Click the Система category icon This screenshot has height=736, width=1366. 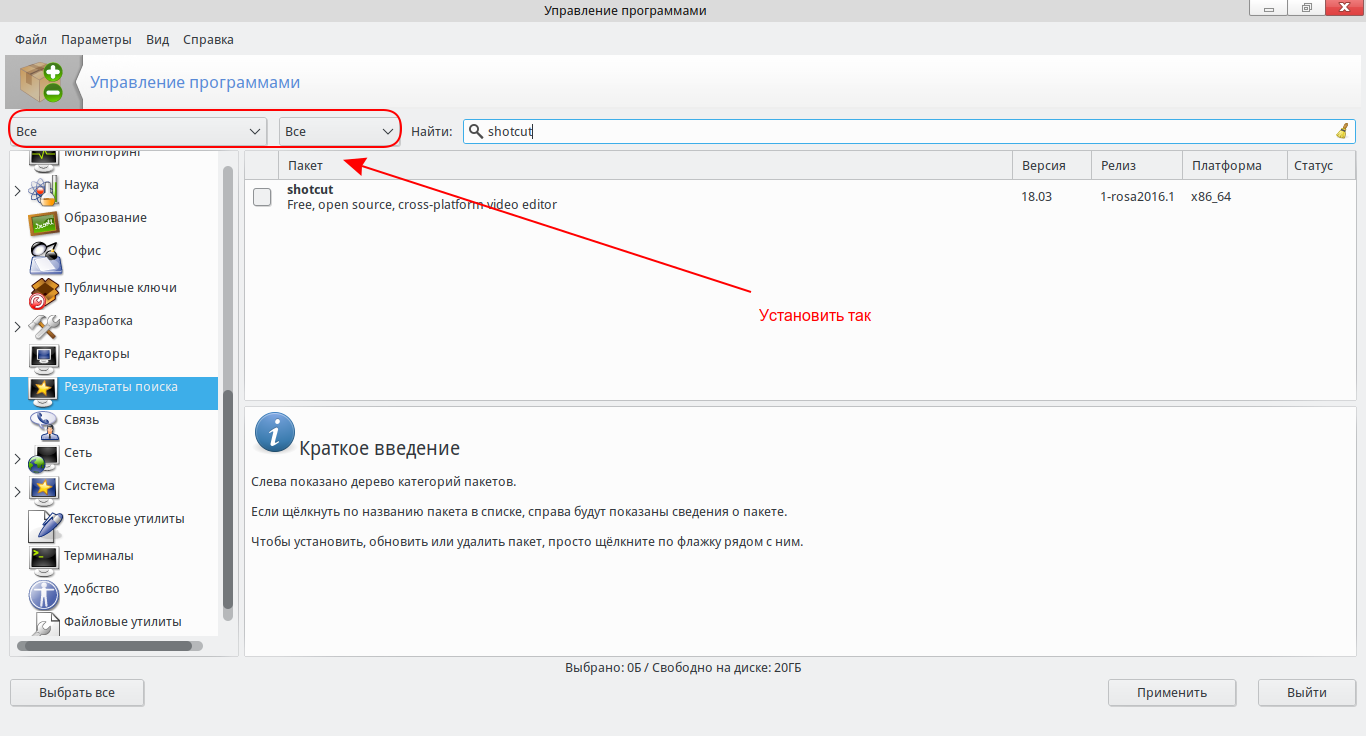(43, 489)
